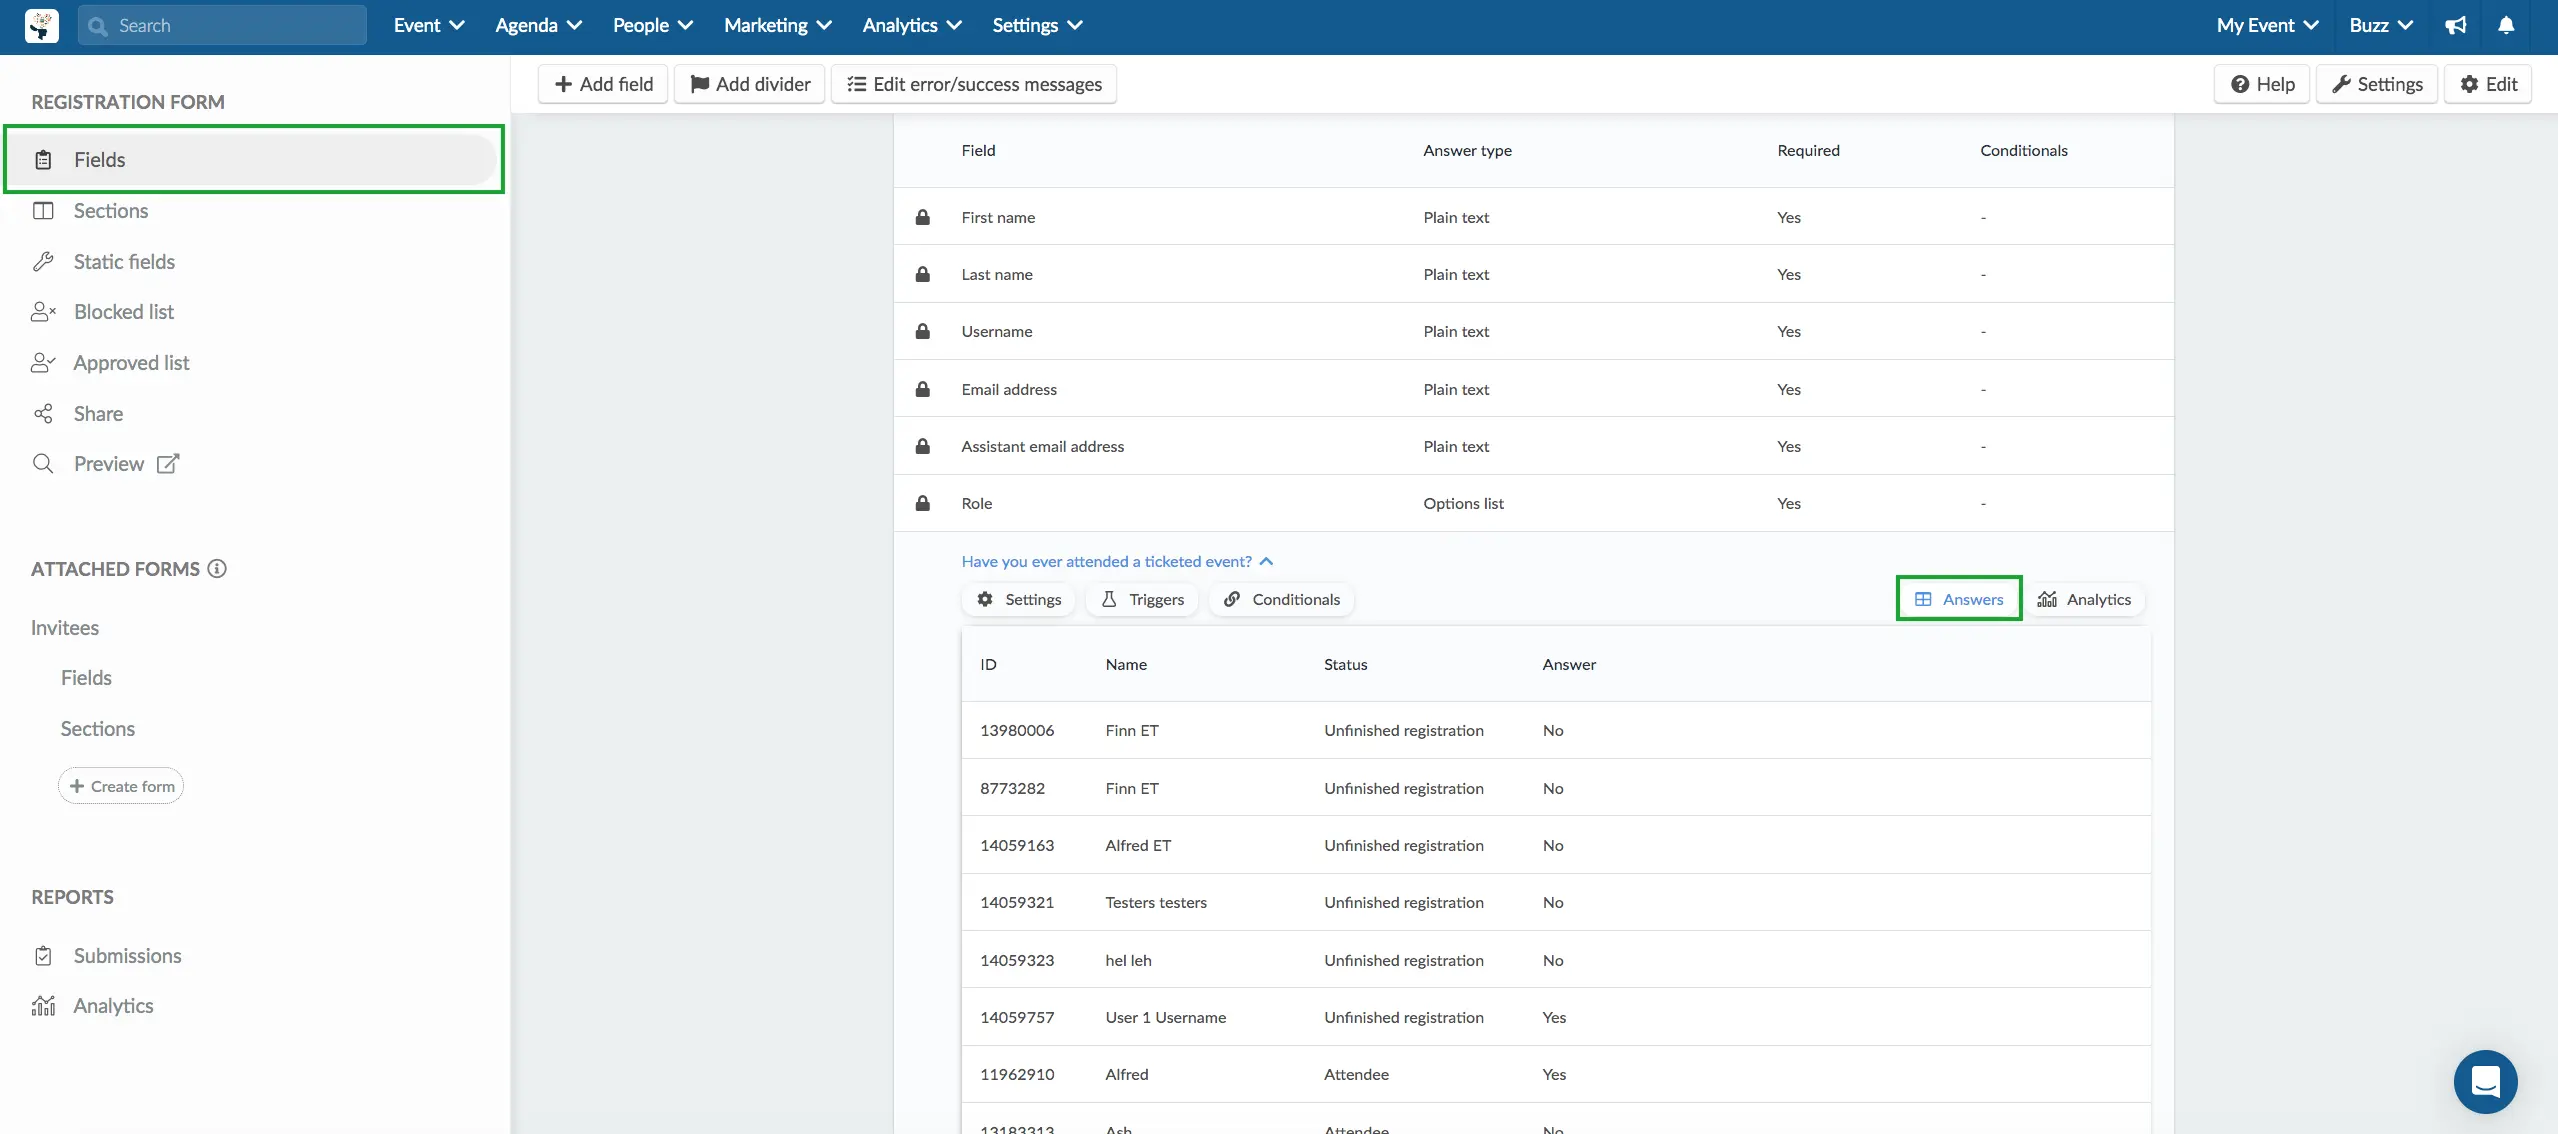Click the lock icon on Last name row
Screen dimensions: 2558x1134
922,274
